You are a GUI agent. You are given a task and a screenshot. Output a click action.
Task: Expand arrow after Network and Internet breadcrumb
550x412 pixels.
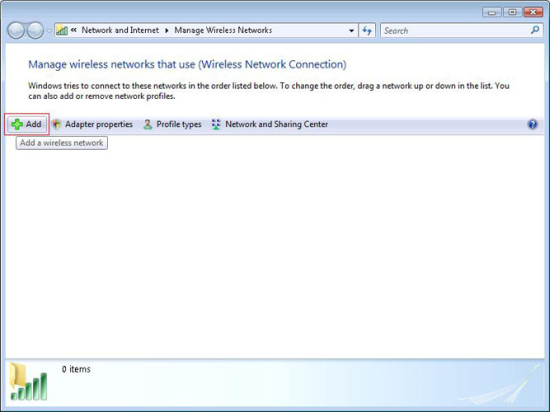click(x=167, y=31)
